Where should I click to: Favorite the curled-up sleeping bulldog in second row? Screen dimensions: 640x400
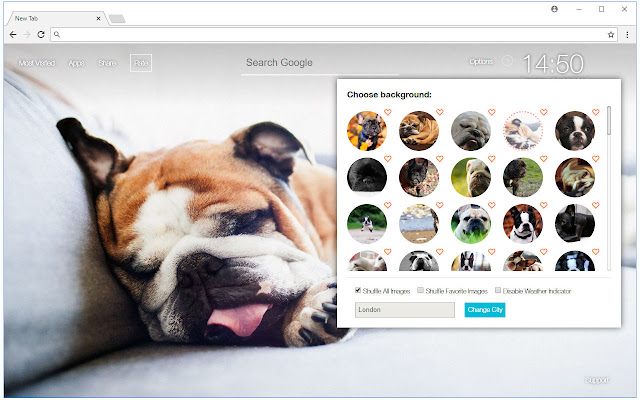click(596, 158)
